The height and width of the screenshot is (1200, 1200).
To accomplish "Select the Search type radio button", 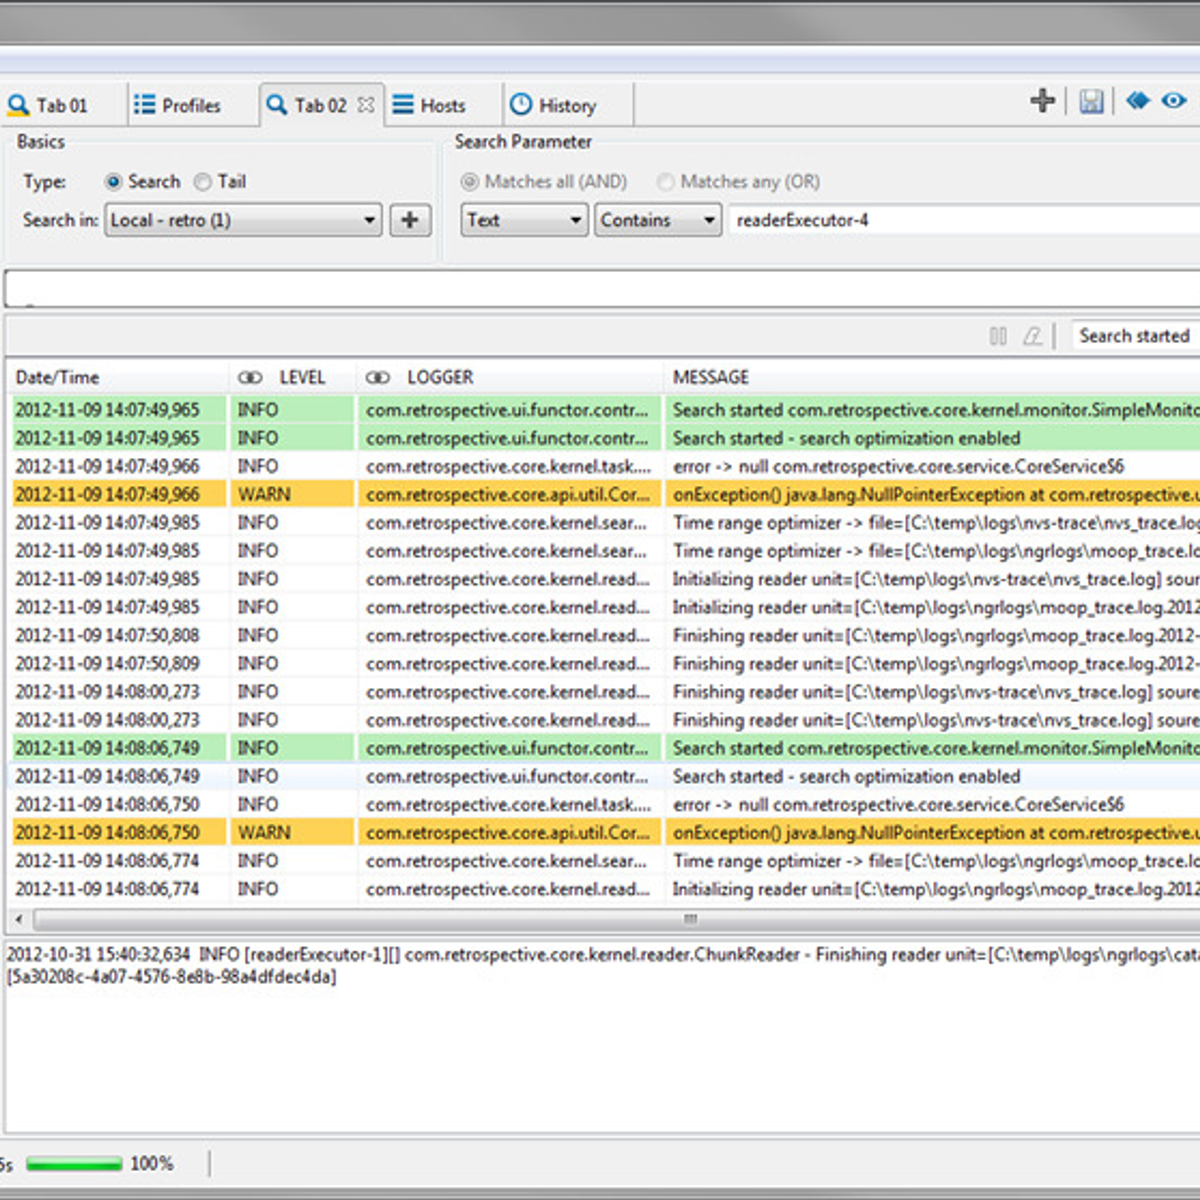I will (x=113, y=182).
